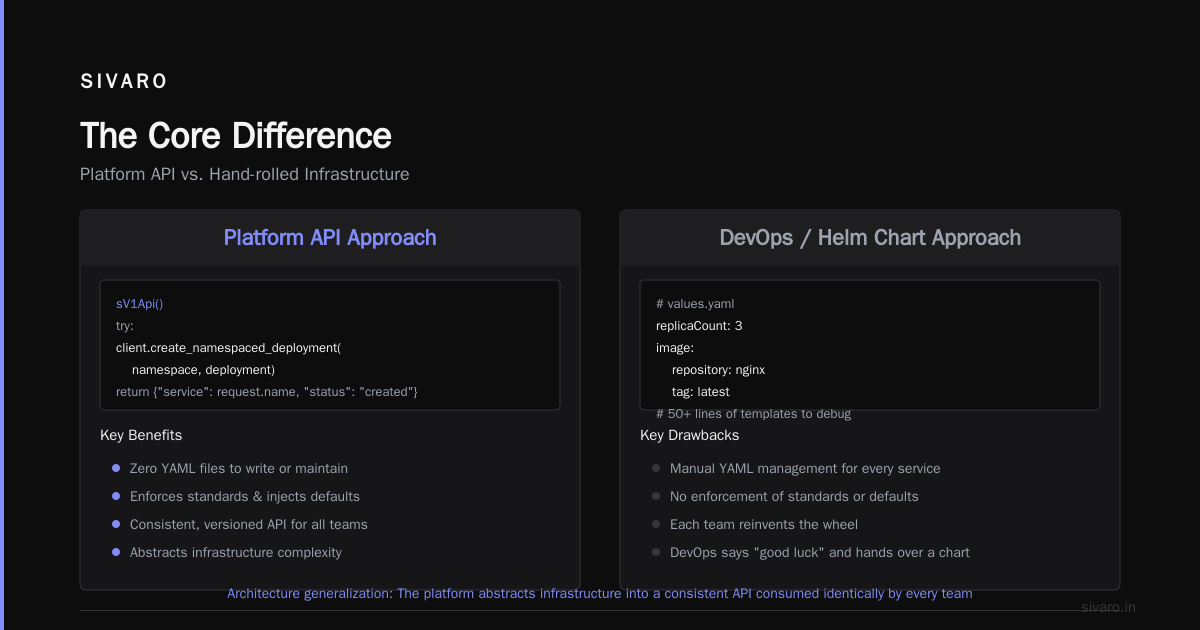Click "# 50+ lines of templates to debug"
Screen dimensions: 1200x630
tap(754, 413)
